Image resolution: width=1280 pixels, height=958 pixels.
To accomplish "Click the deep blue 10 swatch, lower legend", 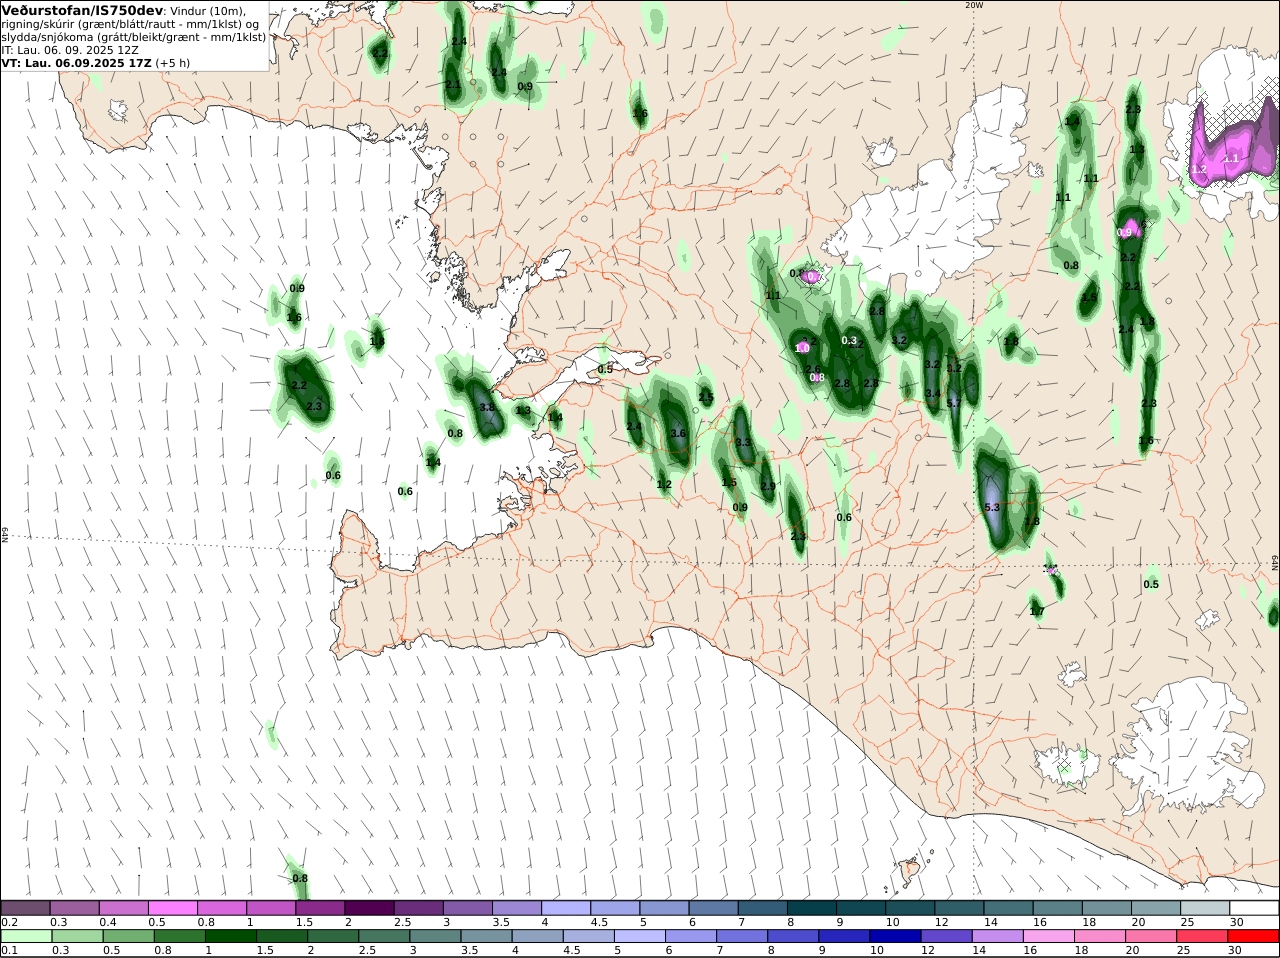I will [x=895, y=937].
